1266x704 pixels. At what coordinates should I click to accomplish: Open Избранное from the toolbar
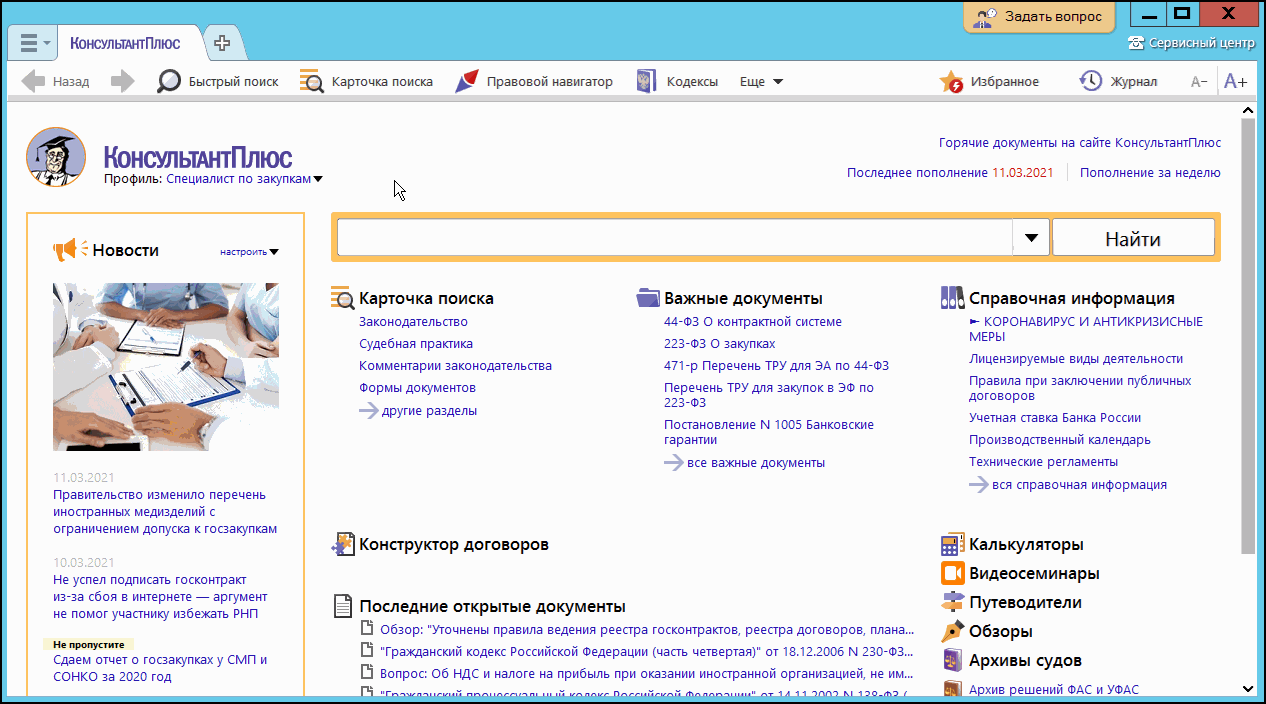click(989, 82)
